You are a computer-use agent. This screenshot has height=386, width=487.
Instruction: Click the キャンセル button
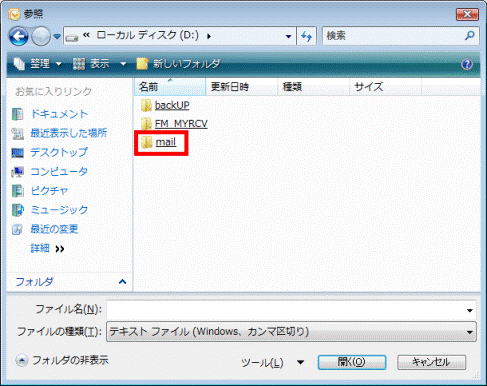coord(431,362)
